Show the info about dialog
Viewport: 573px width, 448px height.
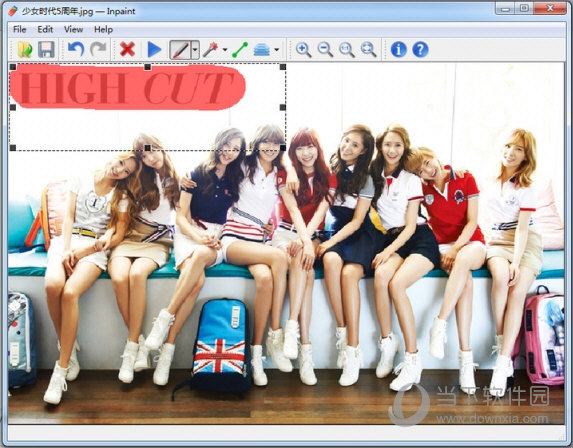click(398, 49)
